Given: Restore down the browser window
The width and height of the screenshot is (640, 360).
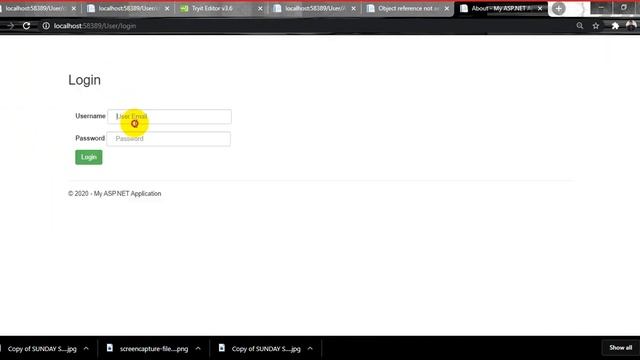Looking at the screenshot, I should tap(624, 8).
